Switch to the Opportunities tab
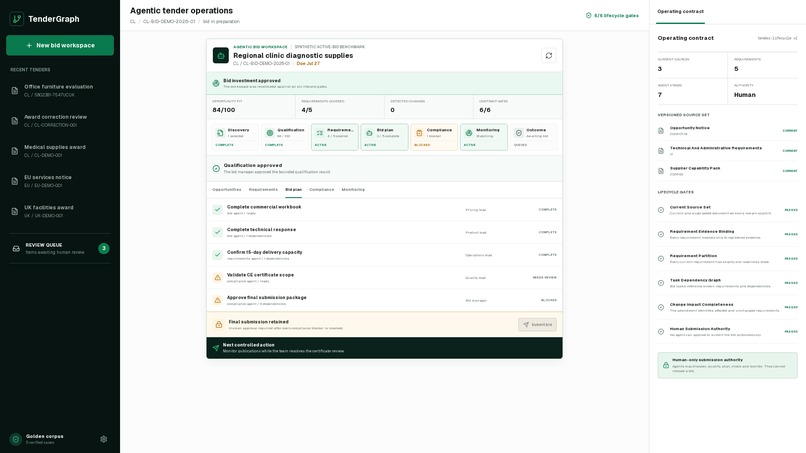Viewport: 806px width, 453px height. click(x=227, y=190)
